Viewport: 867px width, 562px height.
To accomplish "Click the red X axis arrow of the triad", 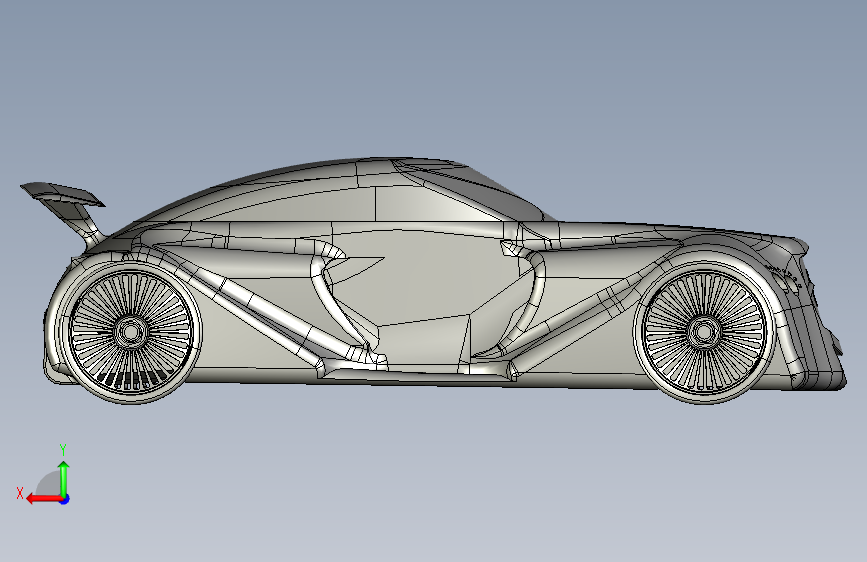I will click(44, 499).
